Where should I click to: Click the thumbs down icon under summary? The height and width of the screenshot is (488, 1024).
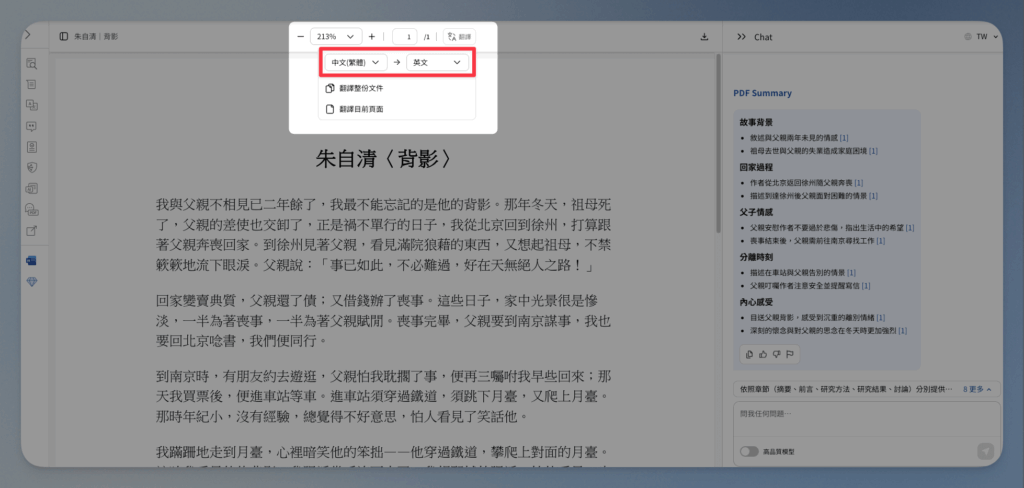tap(776, 354)
